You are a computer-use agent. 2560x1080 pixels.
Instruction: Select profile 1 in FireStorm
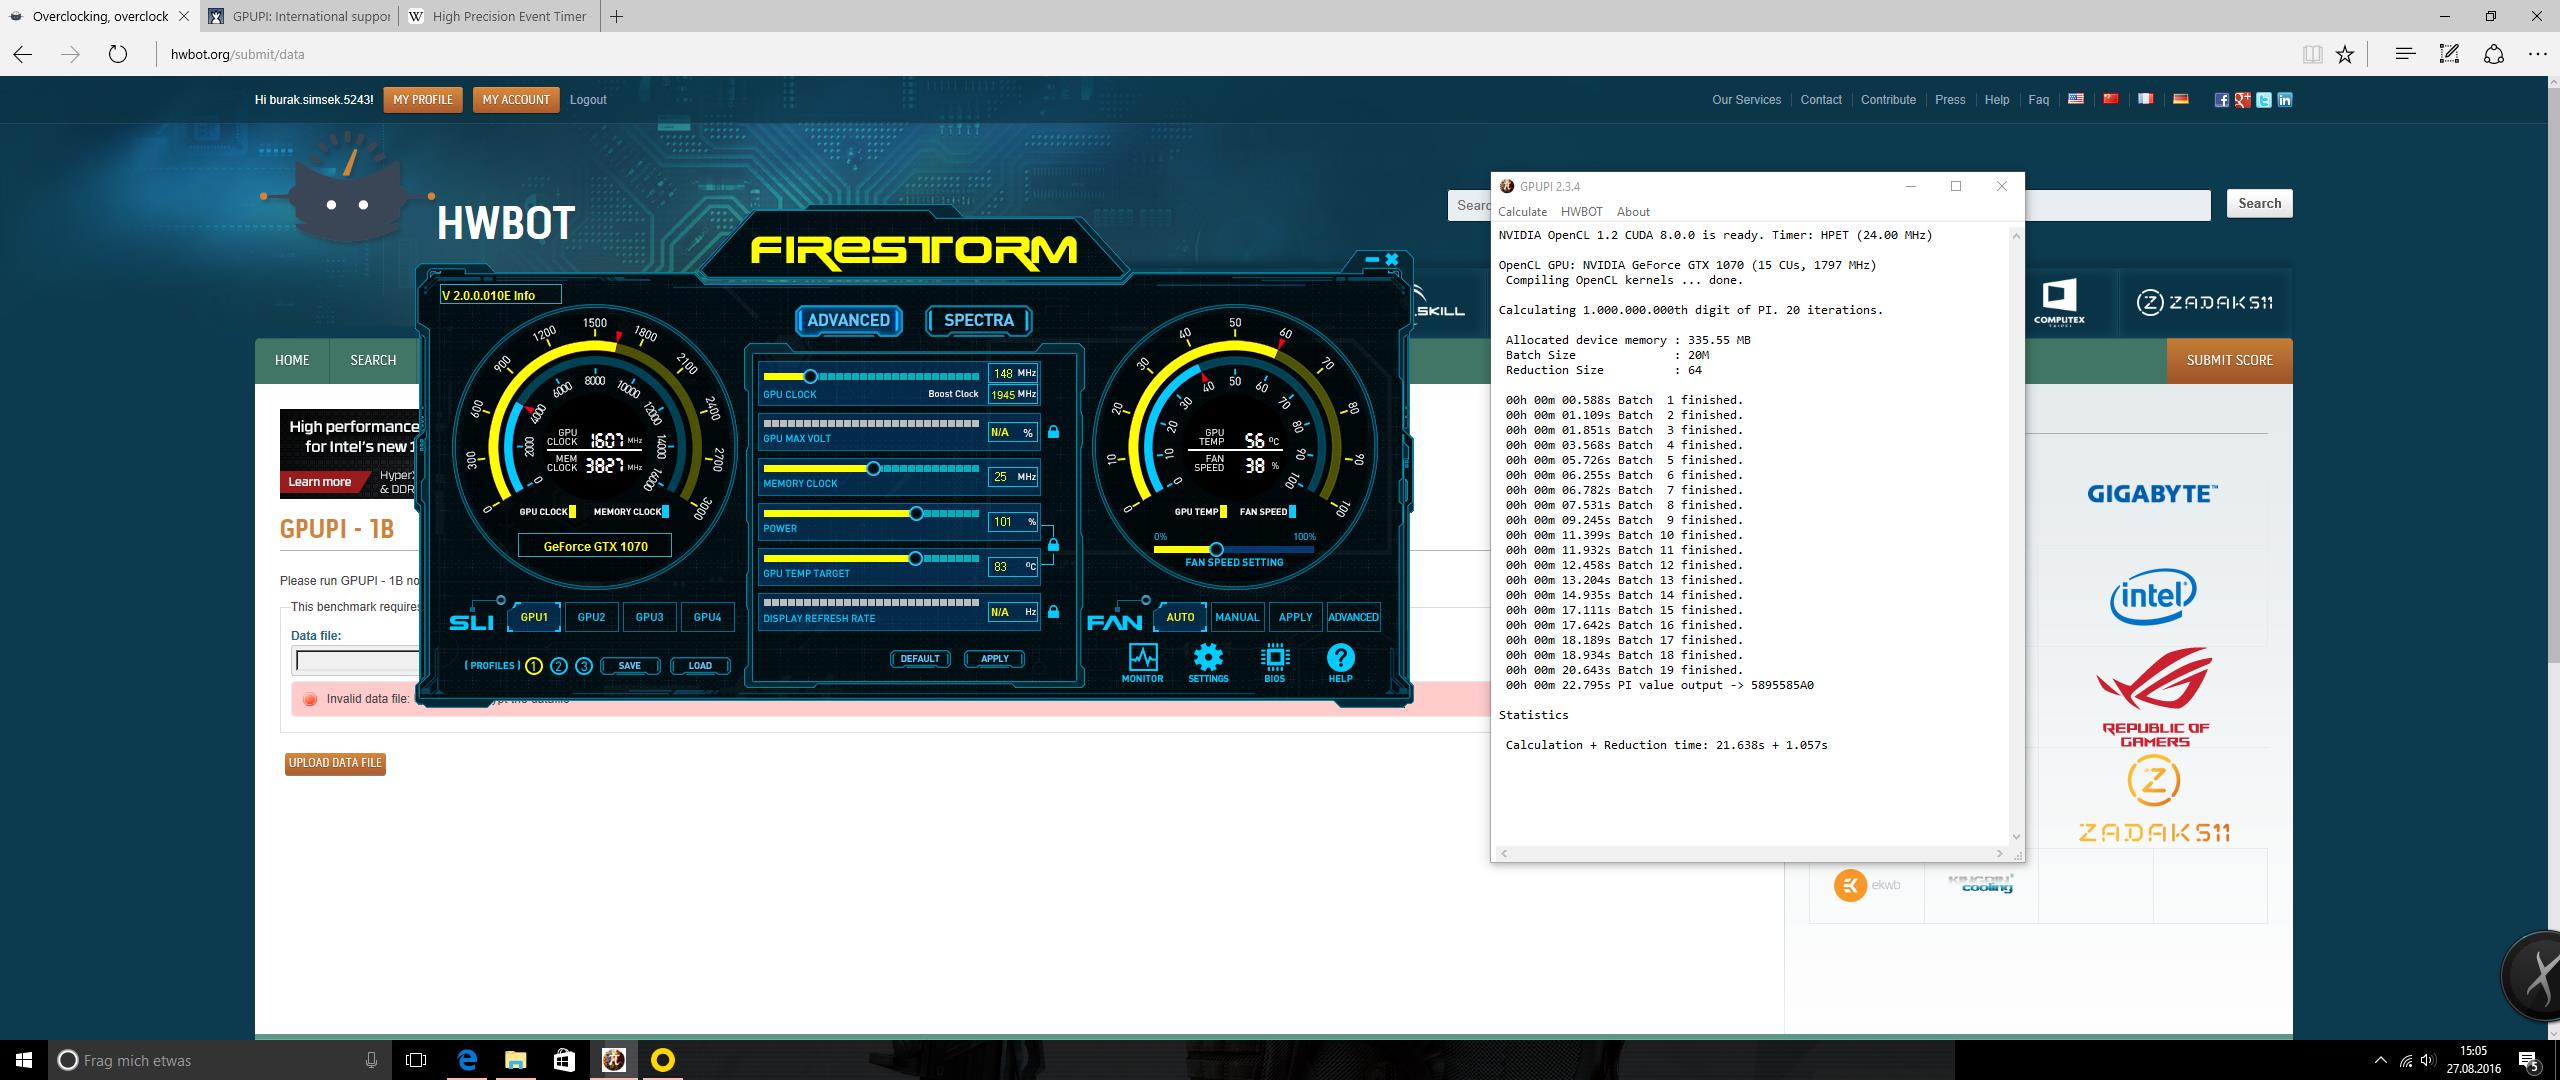click(x=534, y=666)
